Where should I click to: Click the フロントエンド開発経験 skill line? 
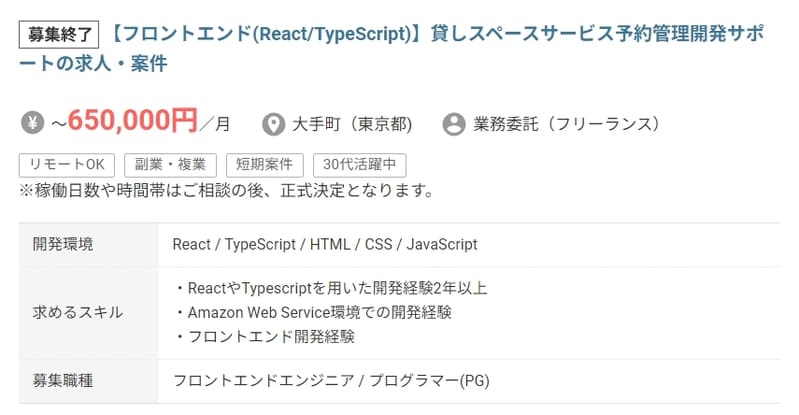click(x=264, y=336)
